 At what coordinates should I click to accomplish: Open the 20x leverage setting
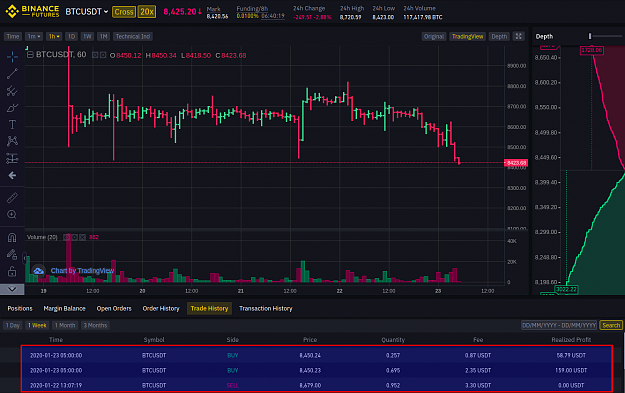tap(147, 12)
